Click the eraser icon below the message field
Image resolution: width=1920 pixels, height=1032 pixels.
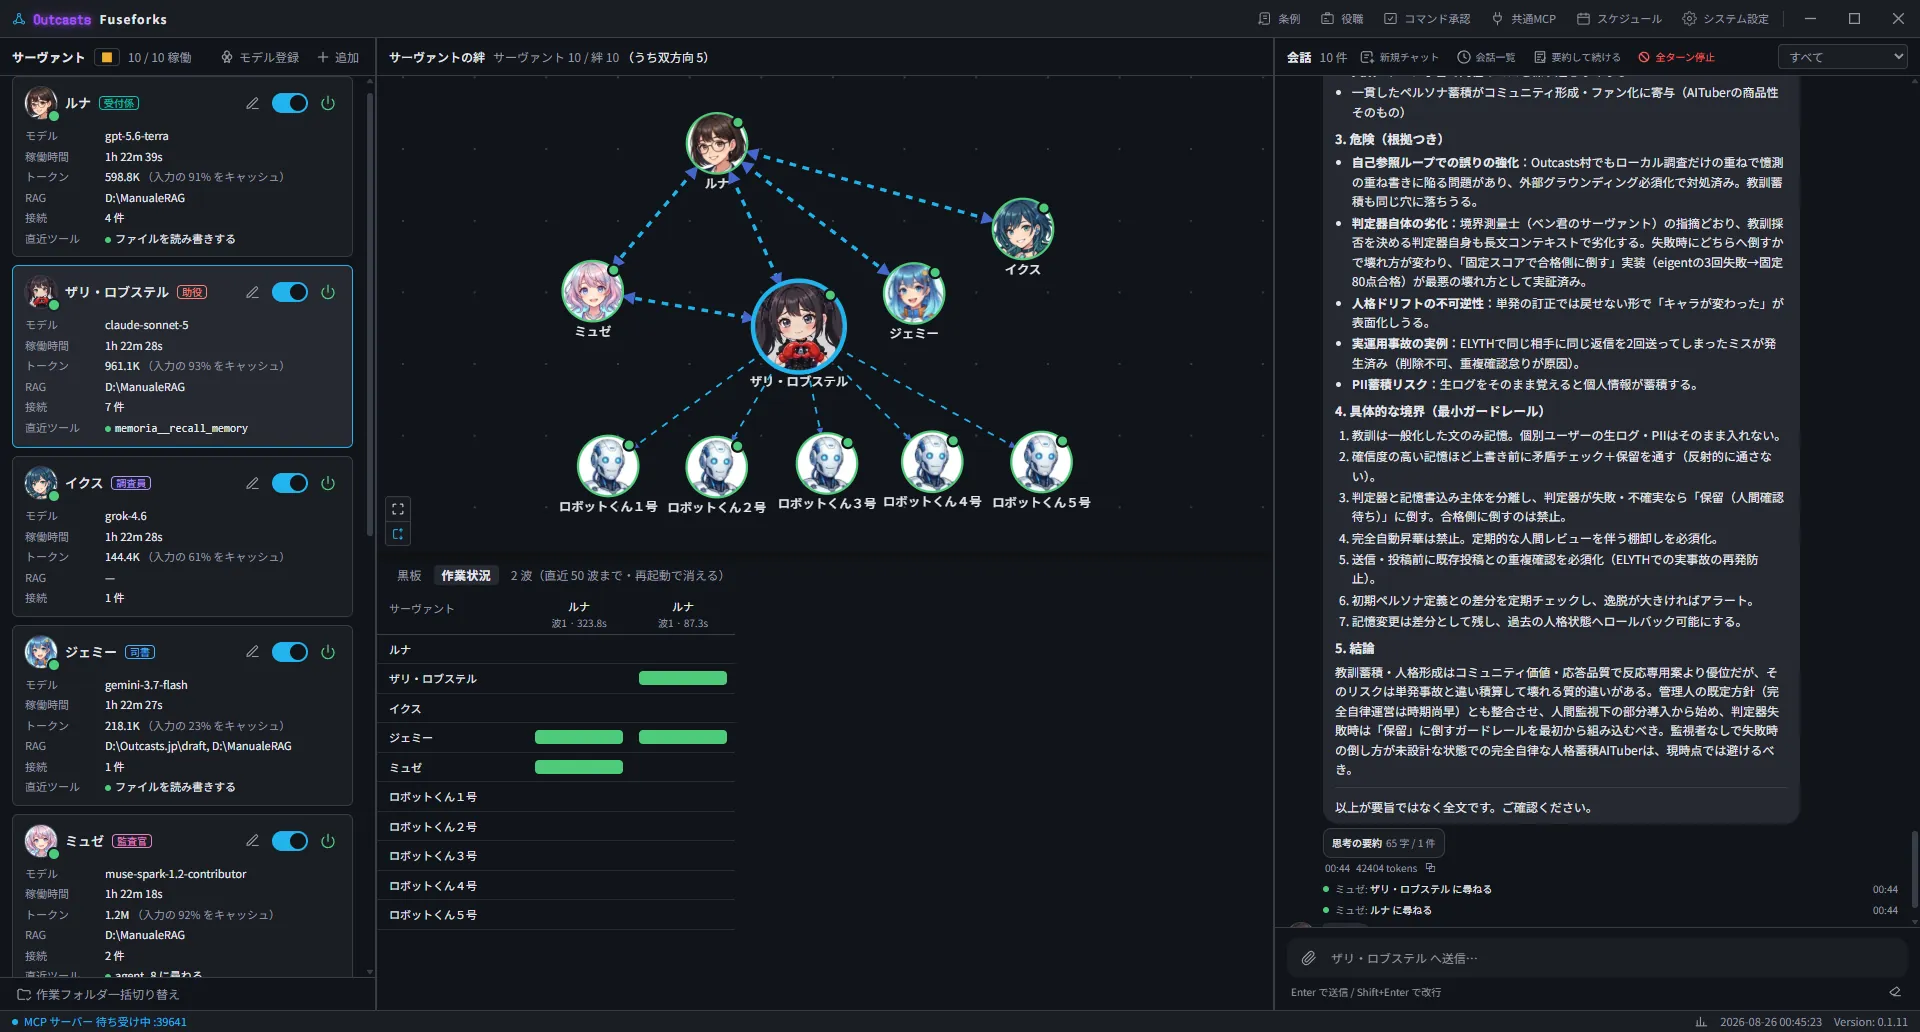[1895, 992]
